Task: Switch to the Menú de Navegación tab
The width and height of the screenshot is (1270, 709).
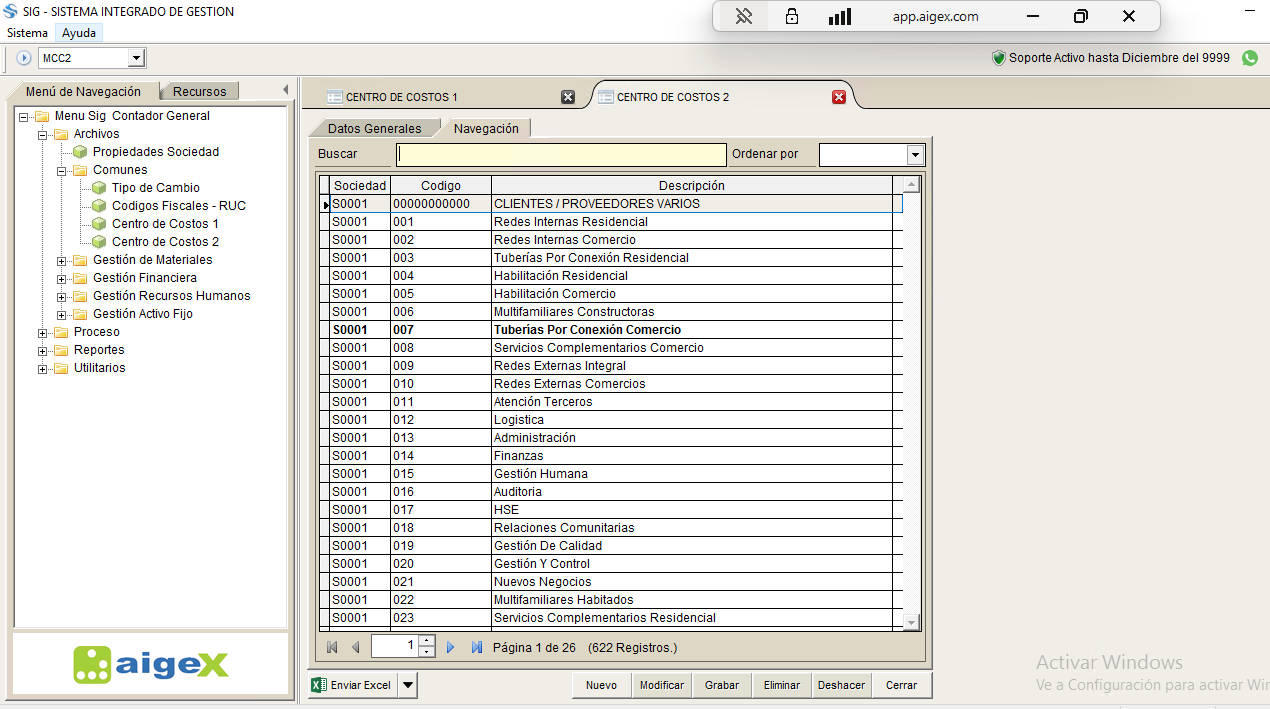Action: click(x=83, y=91)
